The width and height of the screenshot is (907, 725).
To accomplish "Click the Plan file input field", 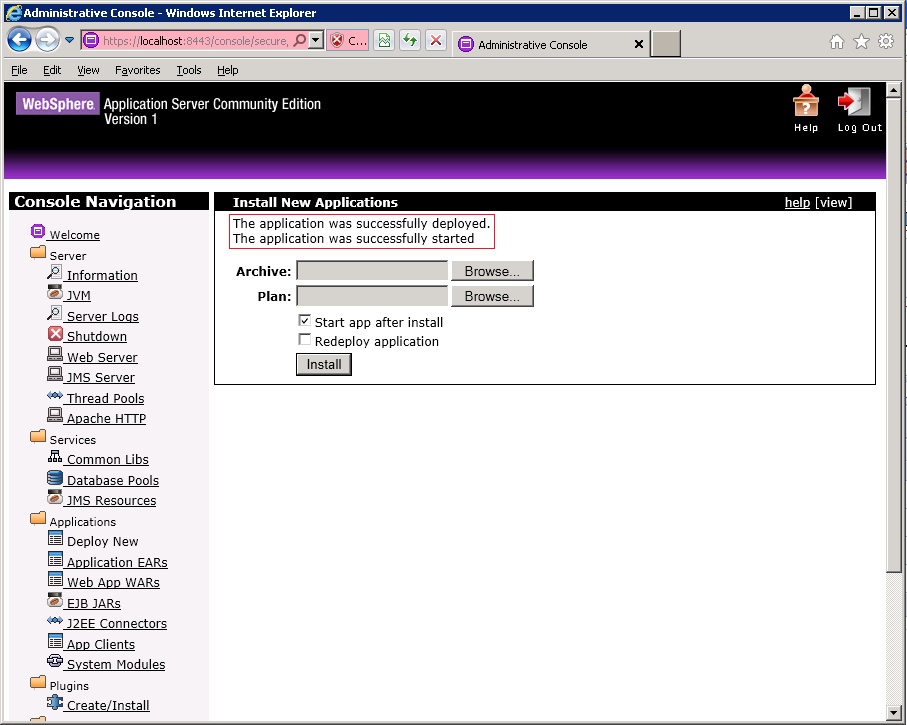I will click(x=372, y=296).
